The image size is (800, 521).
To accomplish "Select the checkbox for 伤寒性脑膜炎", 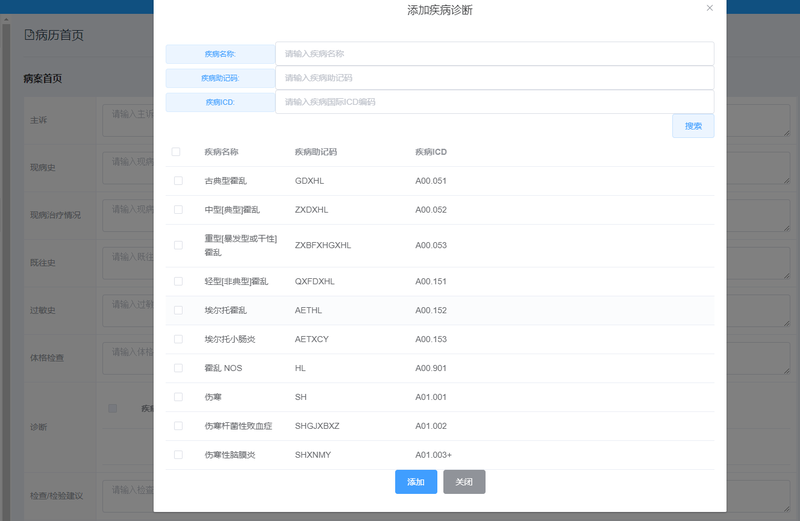I will click(178, 455).
